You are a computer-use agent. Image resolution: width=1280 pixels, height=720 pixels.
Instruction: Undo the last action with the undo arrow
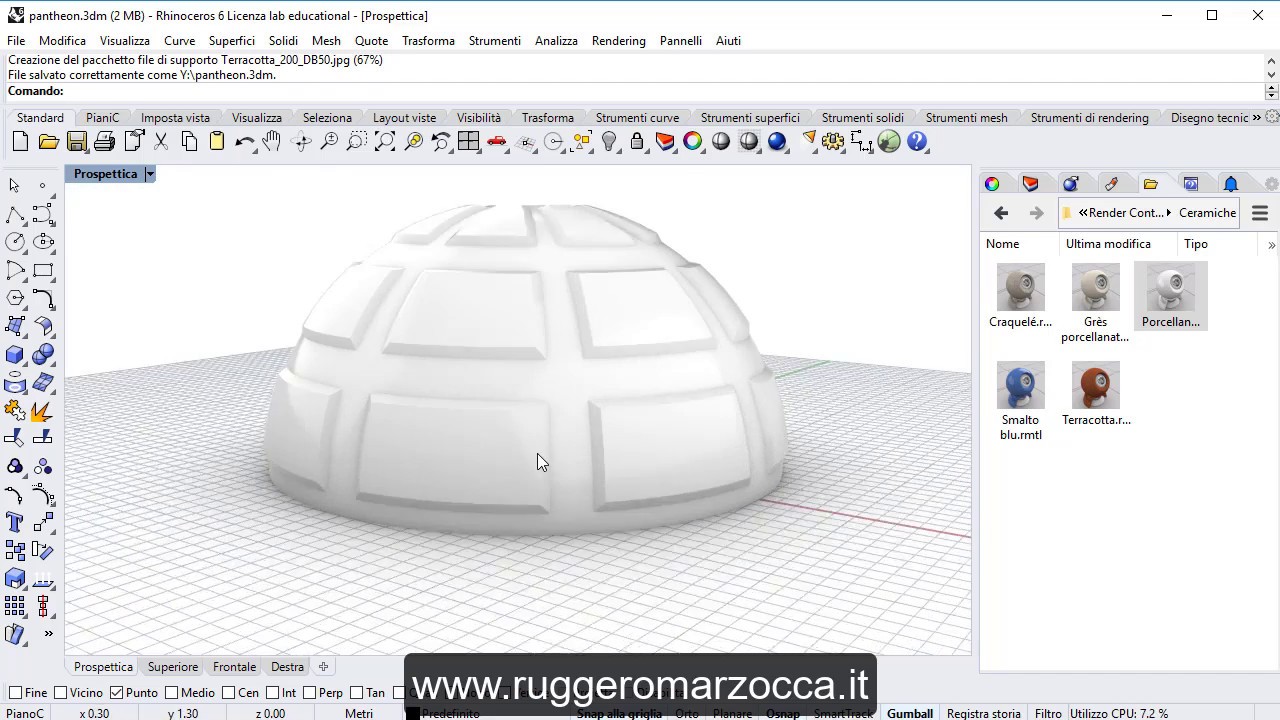click(x=245, y=142)
